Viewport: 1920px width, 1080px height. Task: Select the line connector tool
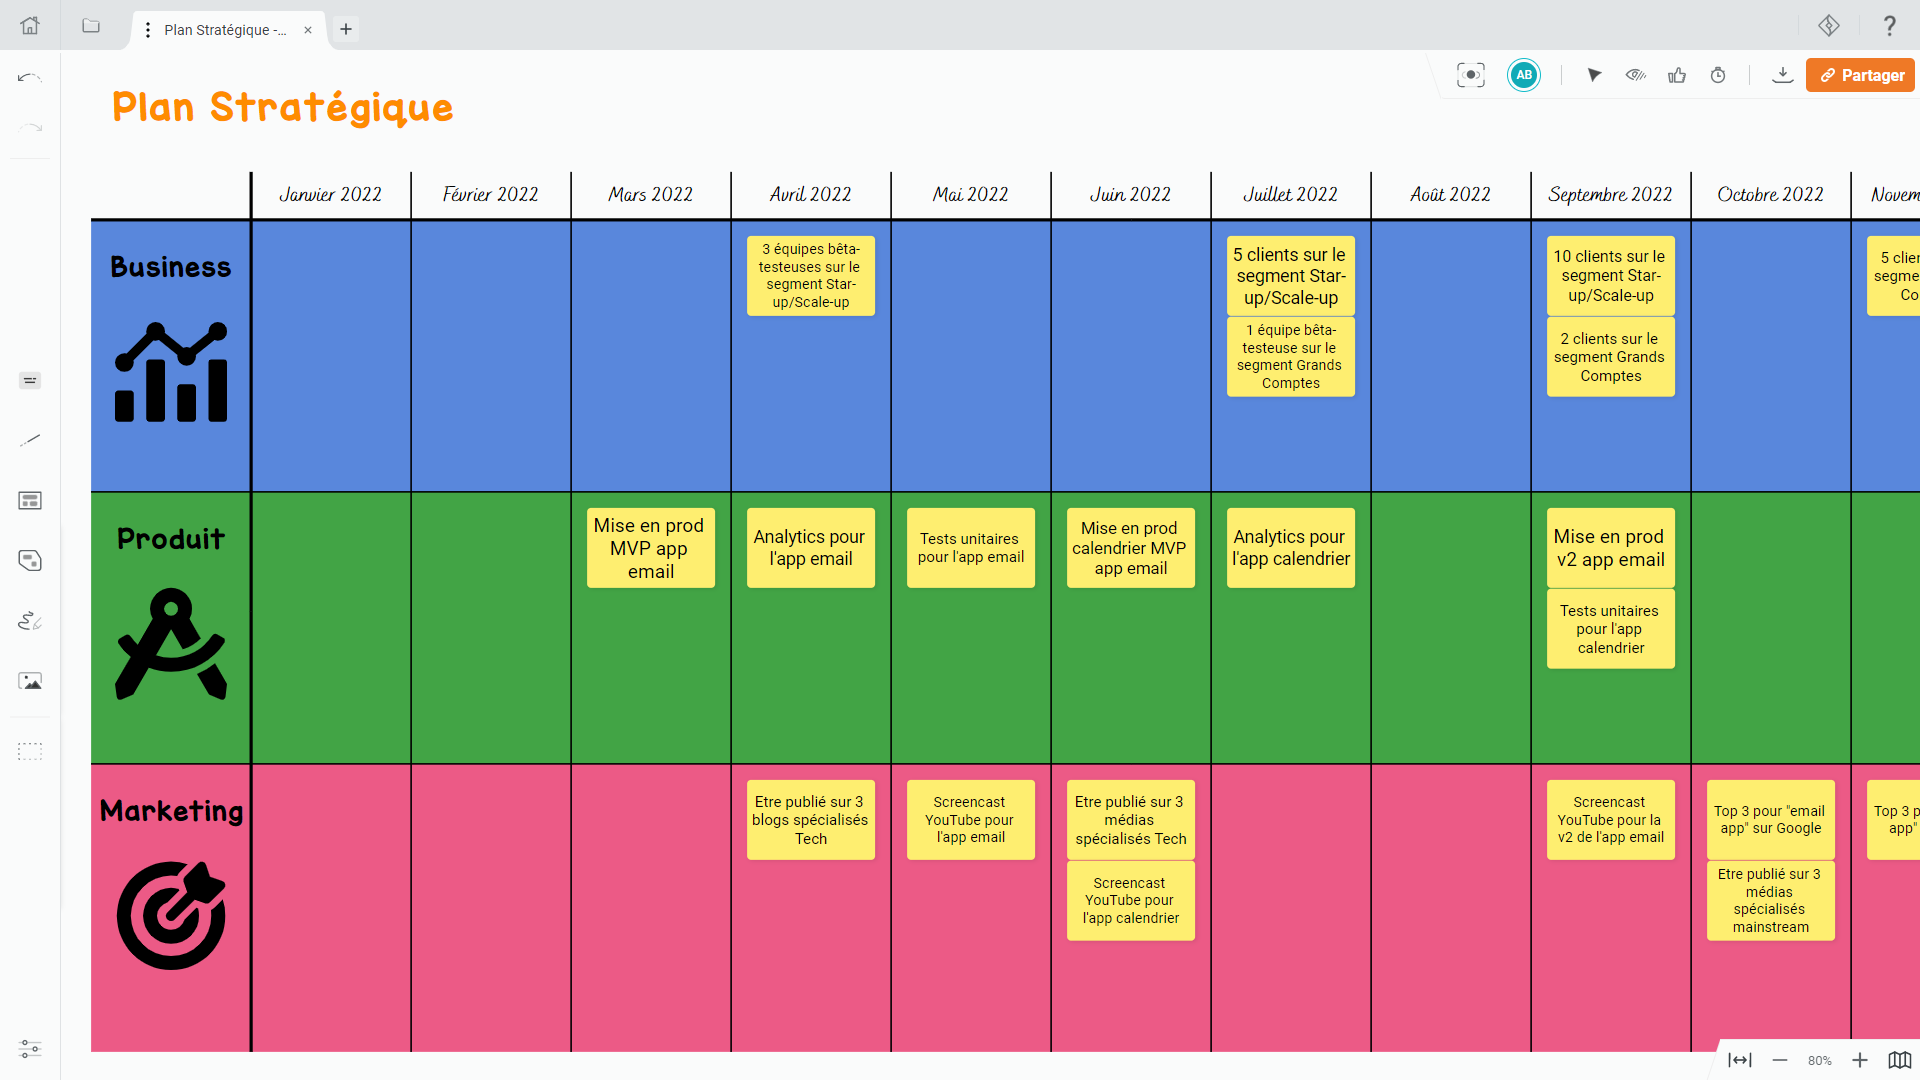[x=30, y=439]
